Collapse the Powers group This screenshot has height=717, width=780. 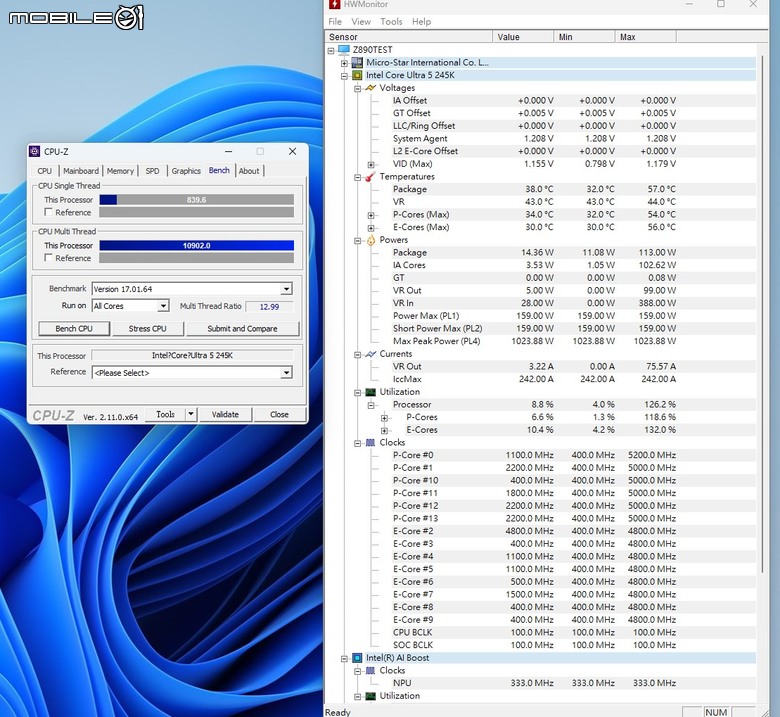click(x=357, y=241)
